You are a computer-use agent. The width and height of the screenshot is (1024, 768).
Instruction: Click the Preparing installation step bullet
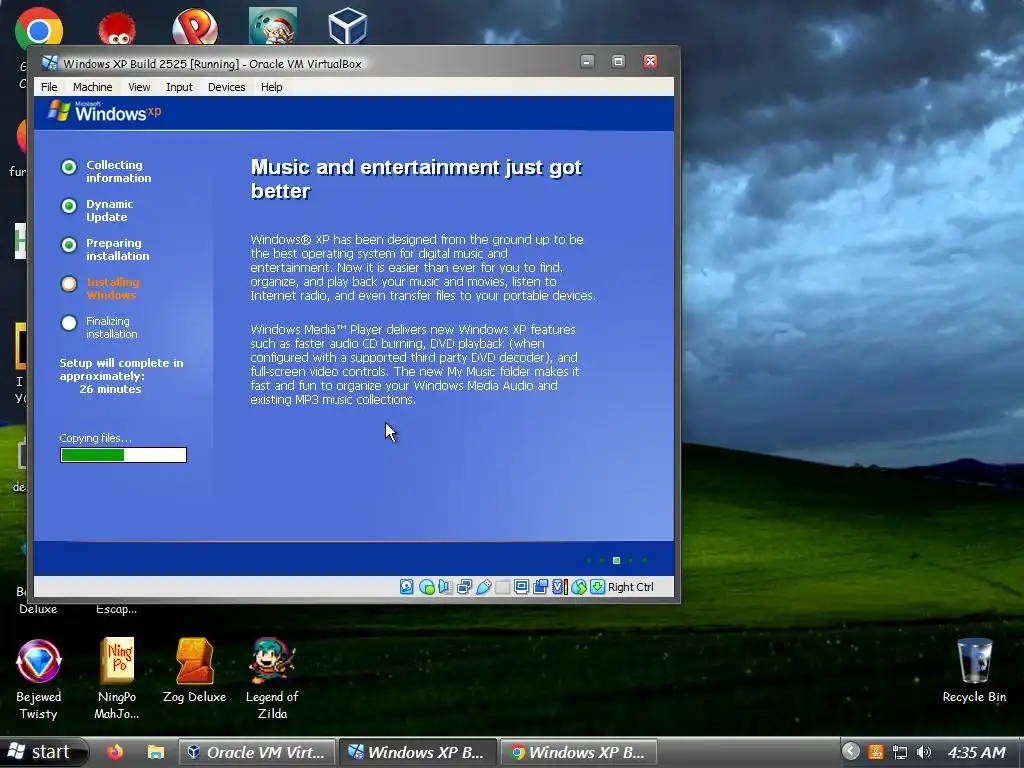click(69, 245)
